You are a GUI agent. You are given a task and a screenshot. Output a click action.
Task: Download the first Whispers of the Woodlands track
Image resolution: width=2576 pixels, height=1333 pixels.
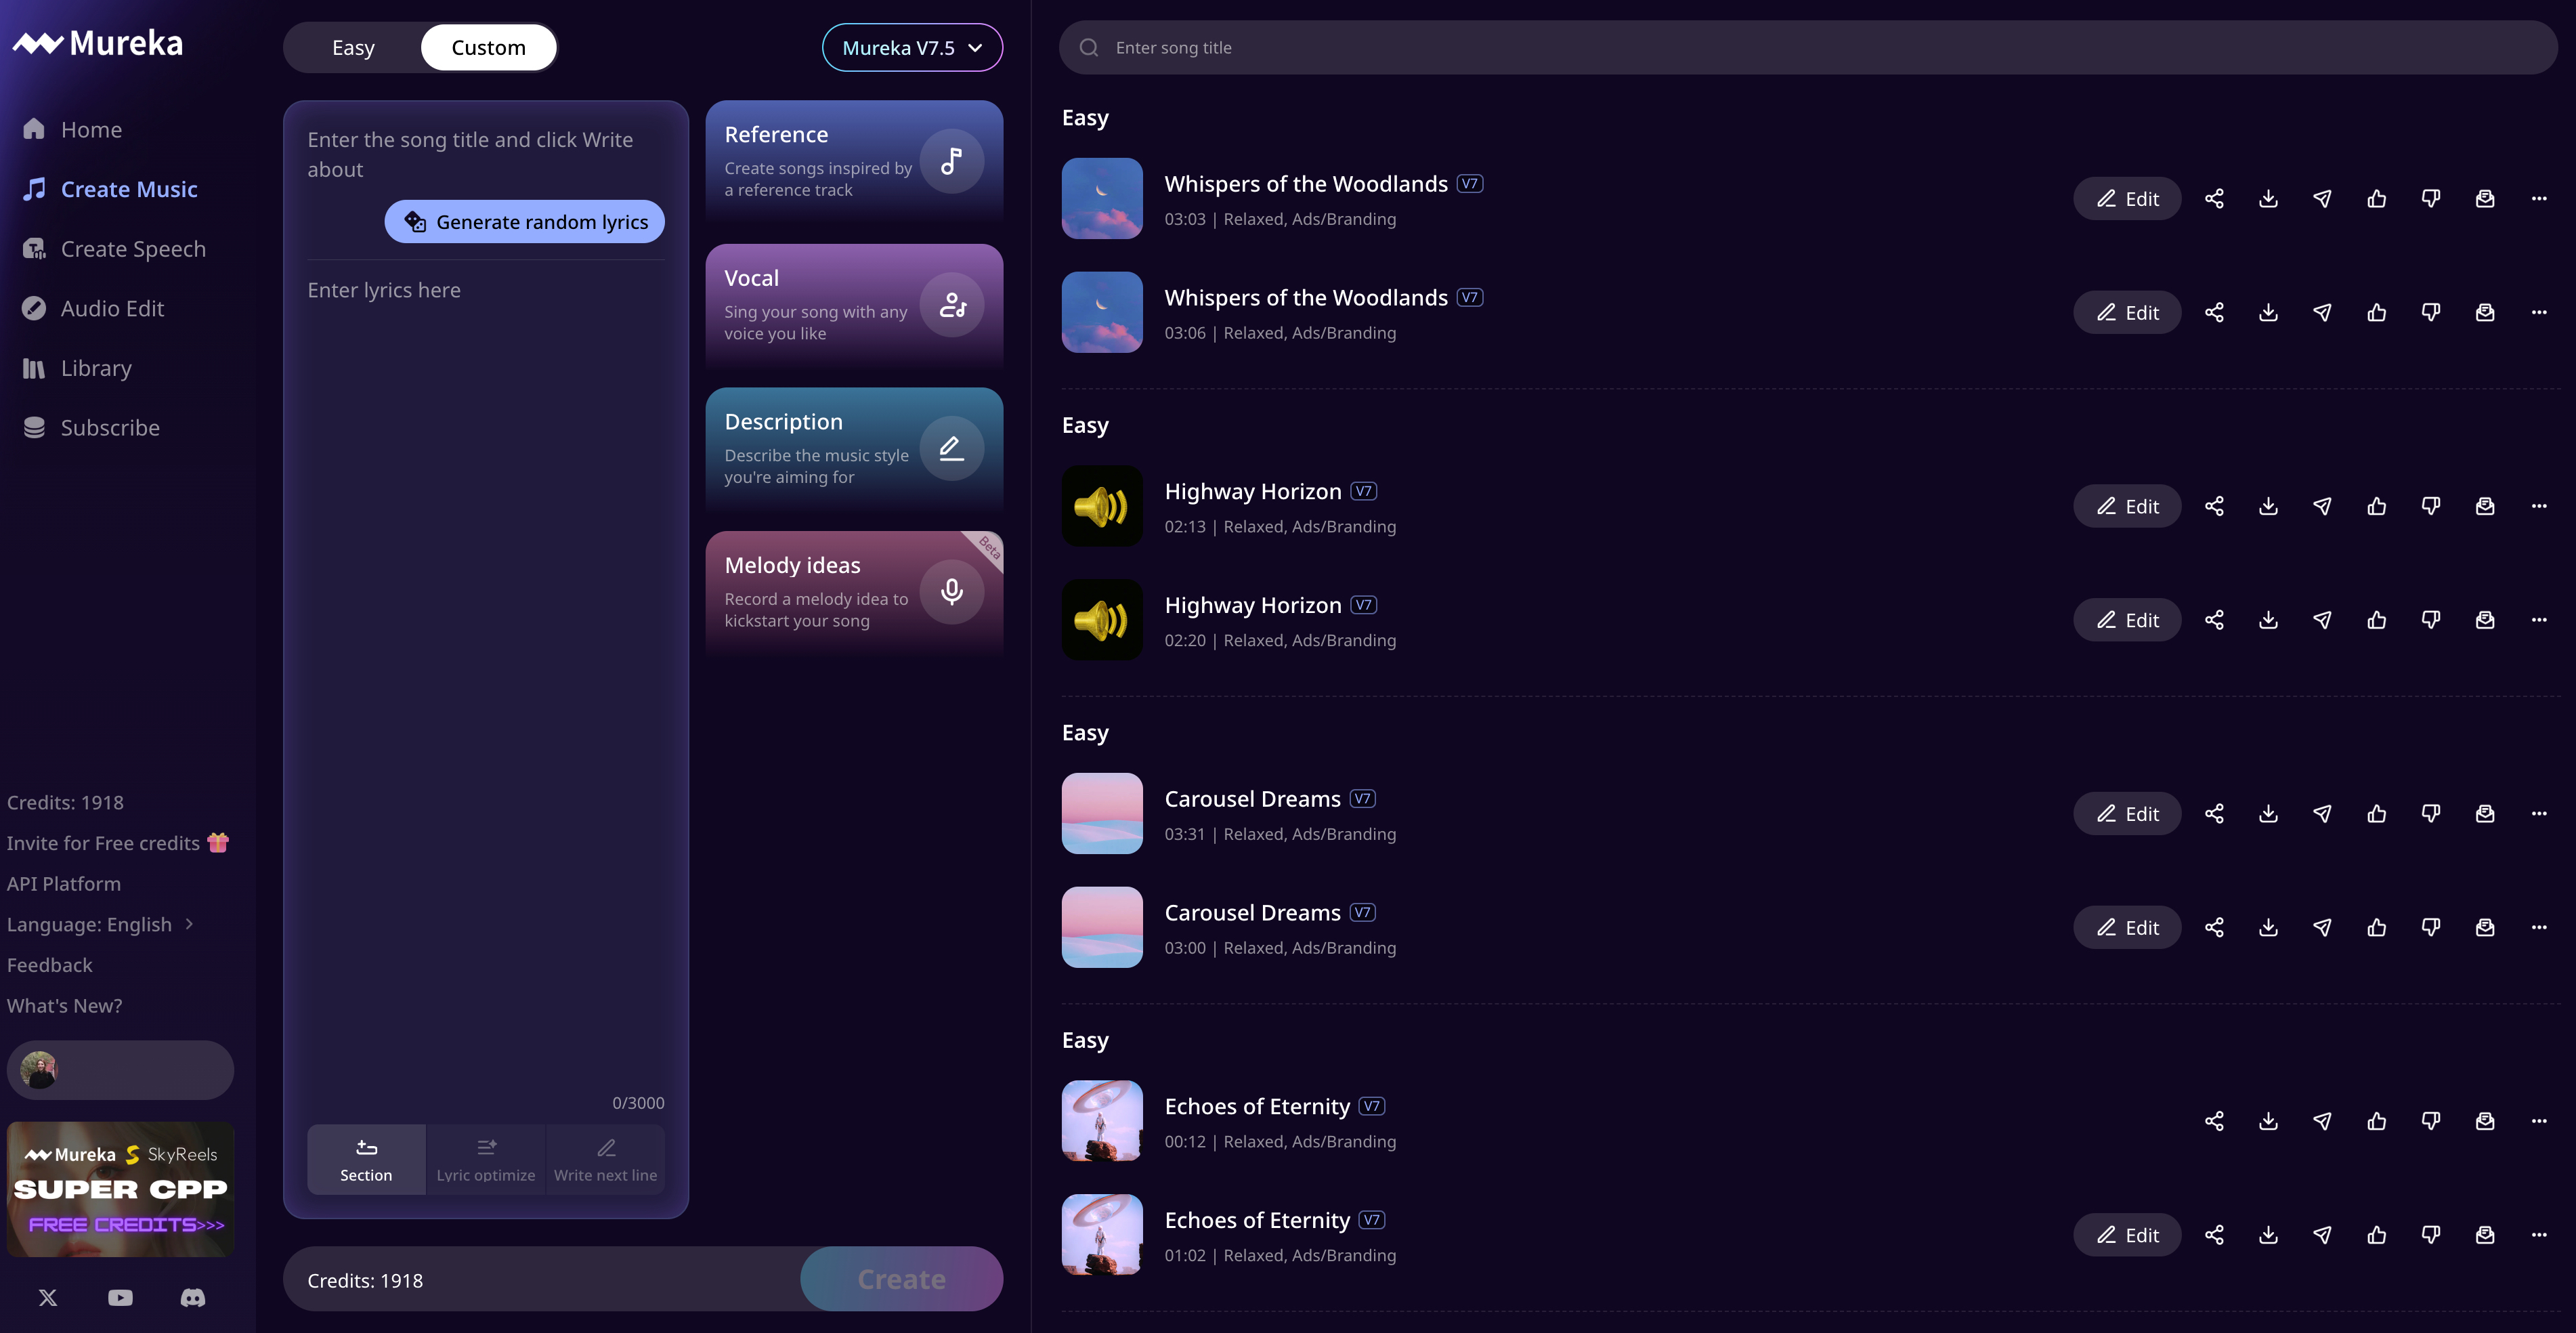2267,198
